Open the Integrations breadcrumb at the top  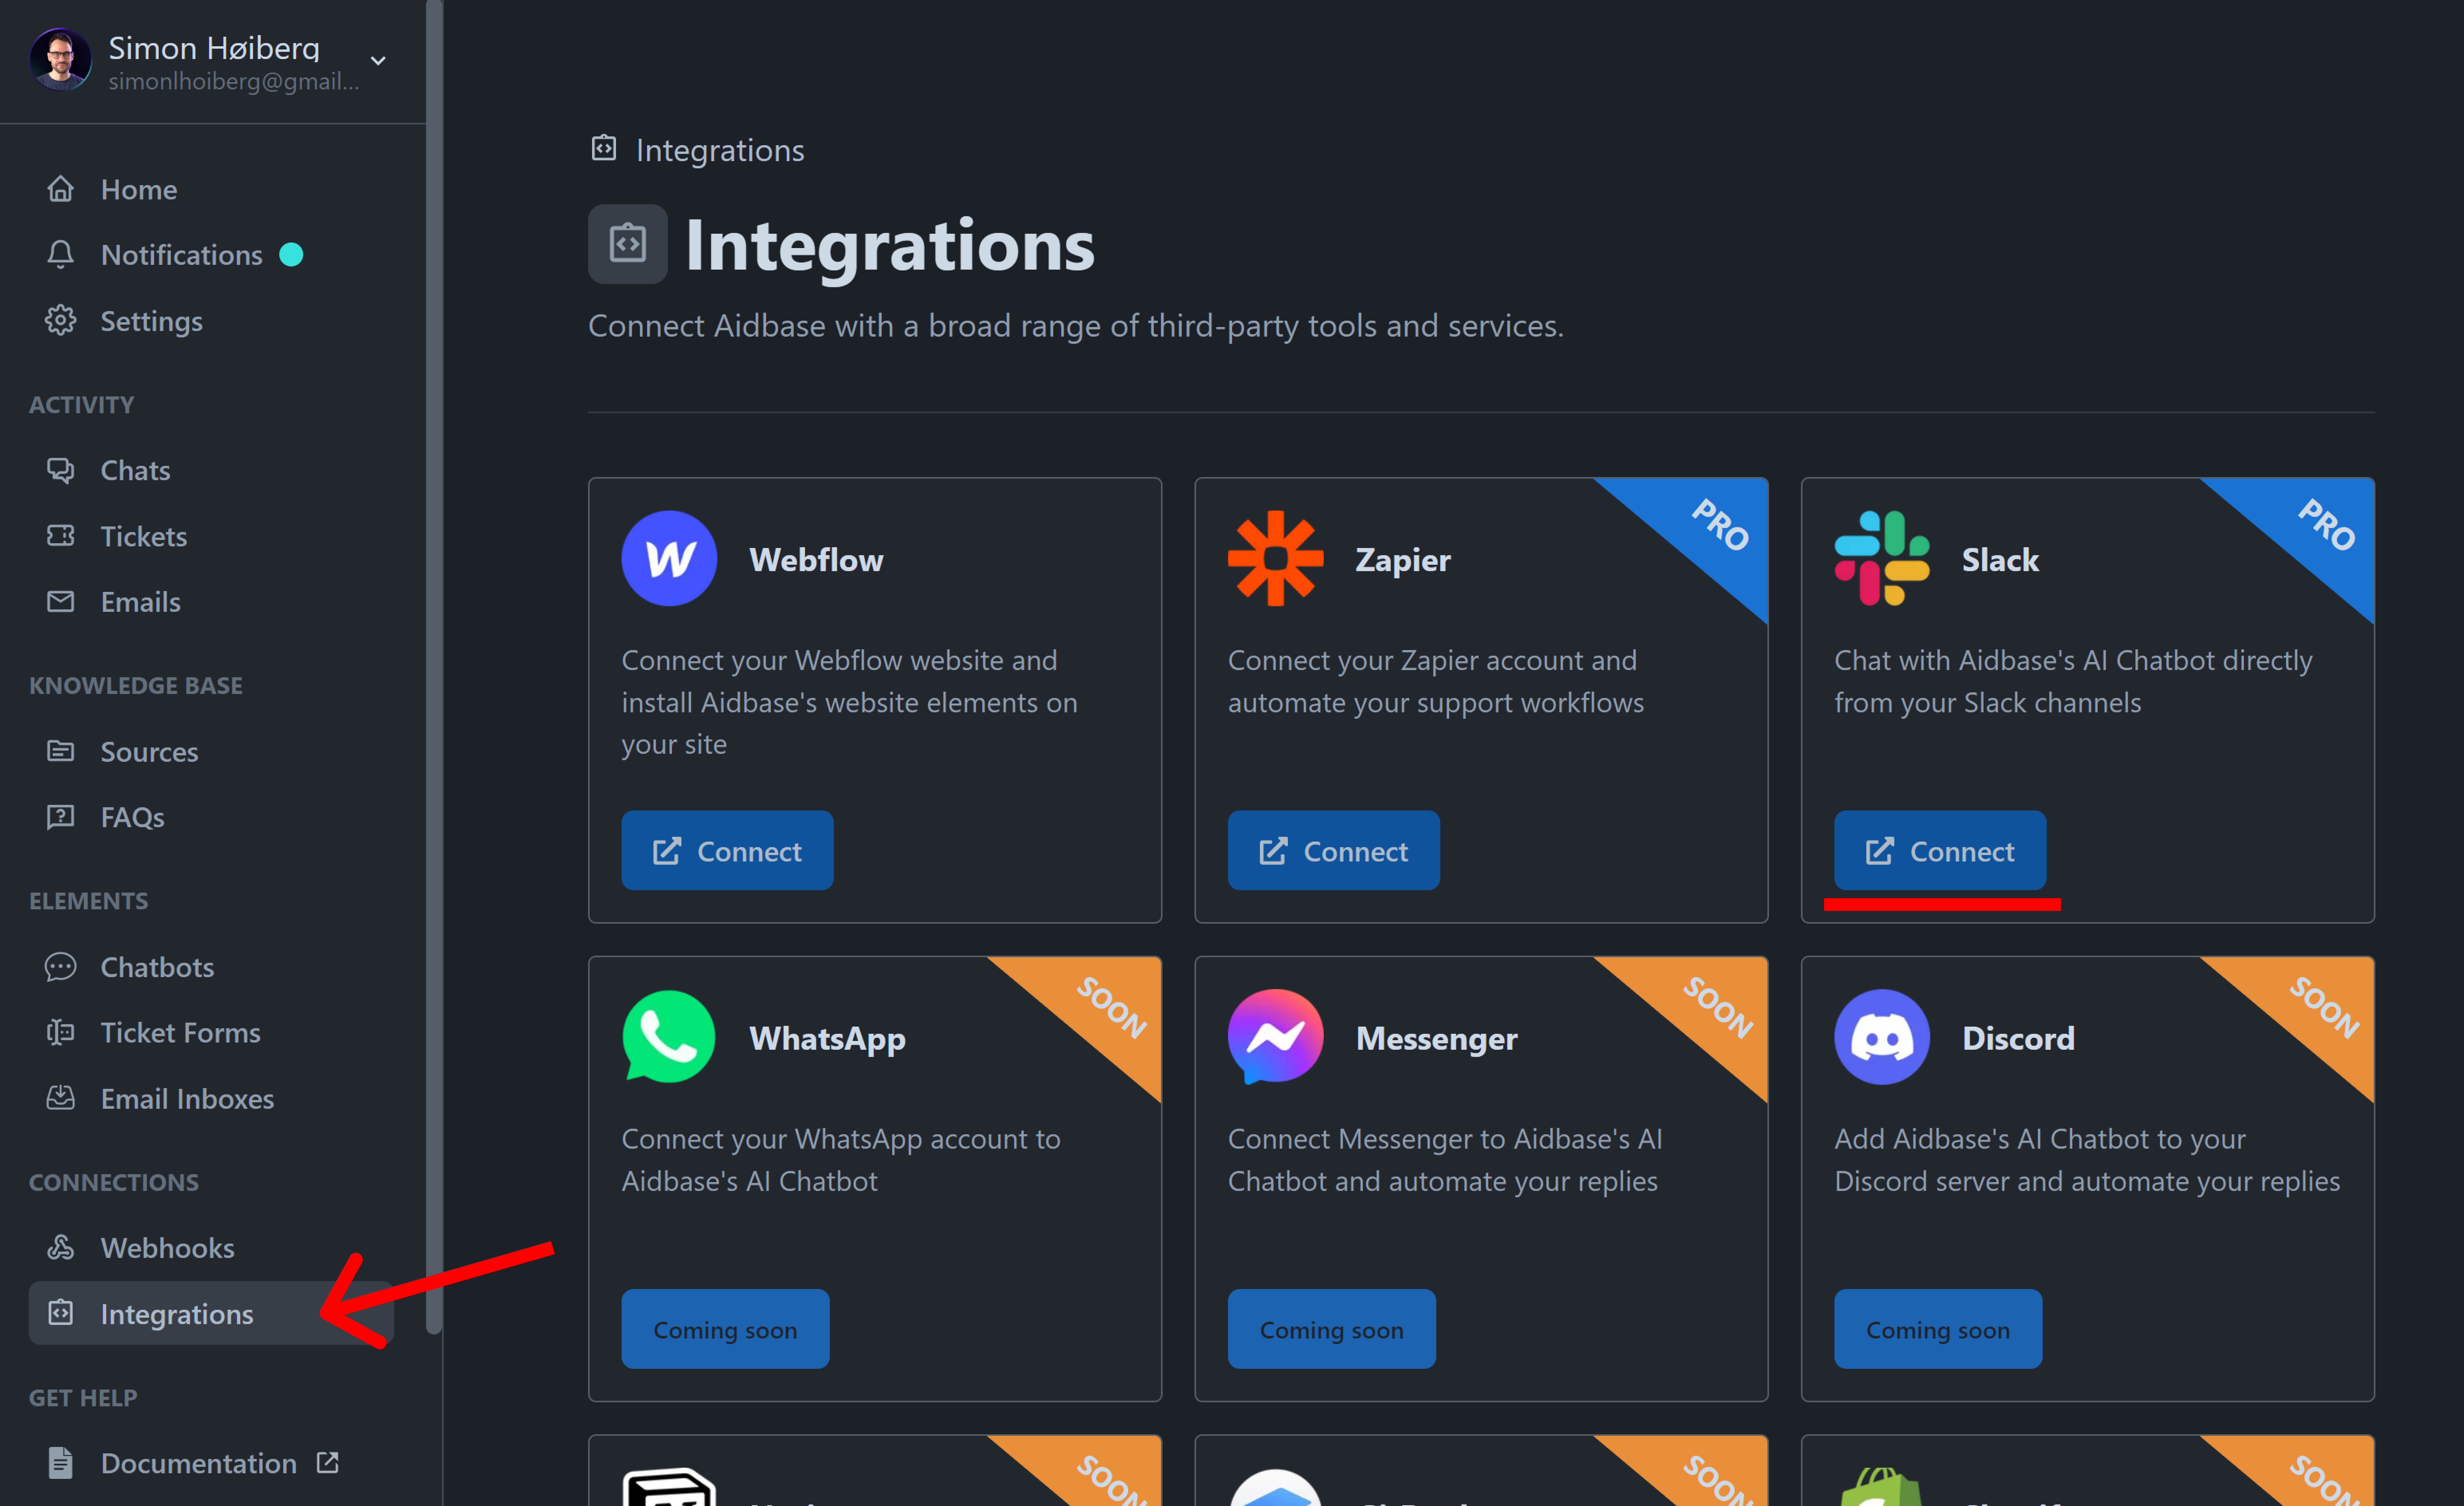pos(719,149)
